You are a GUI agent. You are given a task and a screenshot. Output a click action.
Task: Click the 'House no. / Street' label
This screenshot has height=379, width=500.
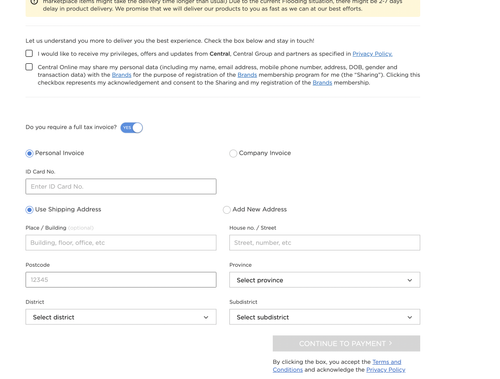point(253,228)
